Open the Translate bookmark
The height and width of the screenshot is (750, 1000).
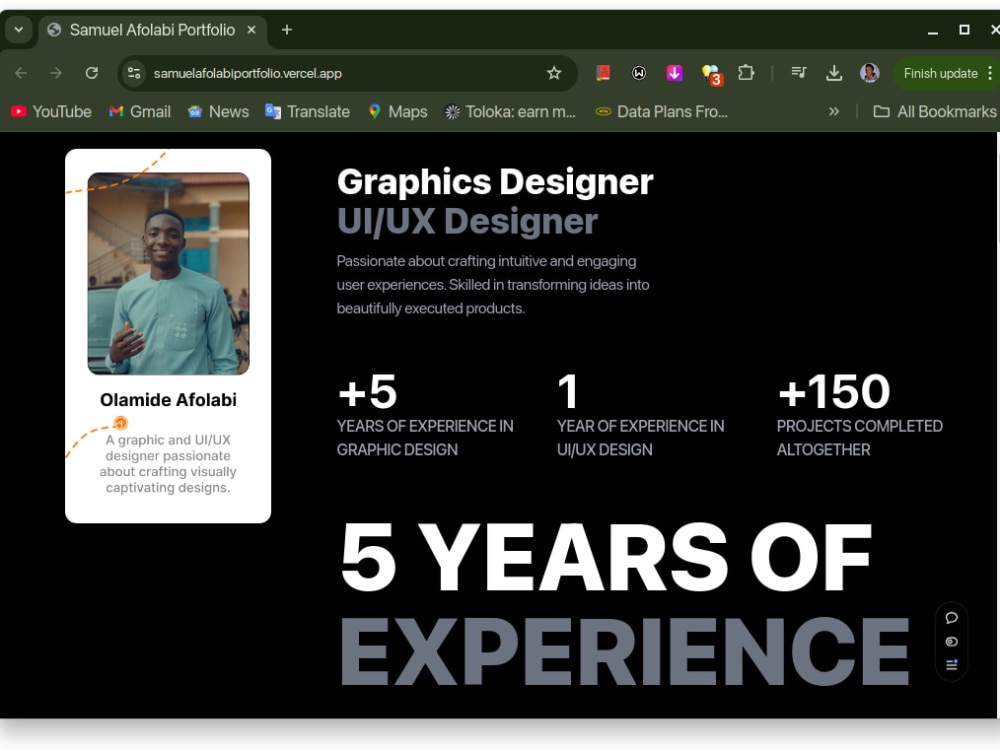(x=307, y=112)
